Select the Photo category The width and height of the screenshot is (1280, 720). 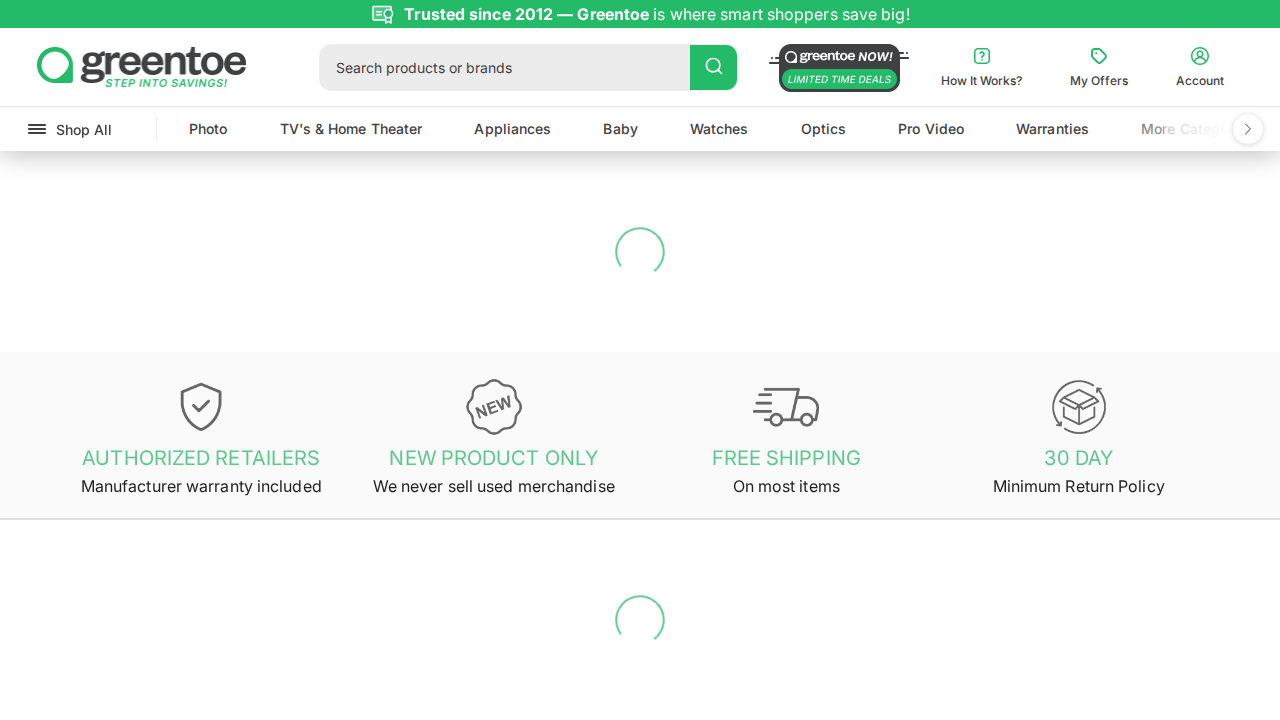point(208,129)
